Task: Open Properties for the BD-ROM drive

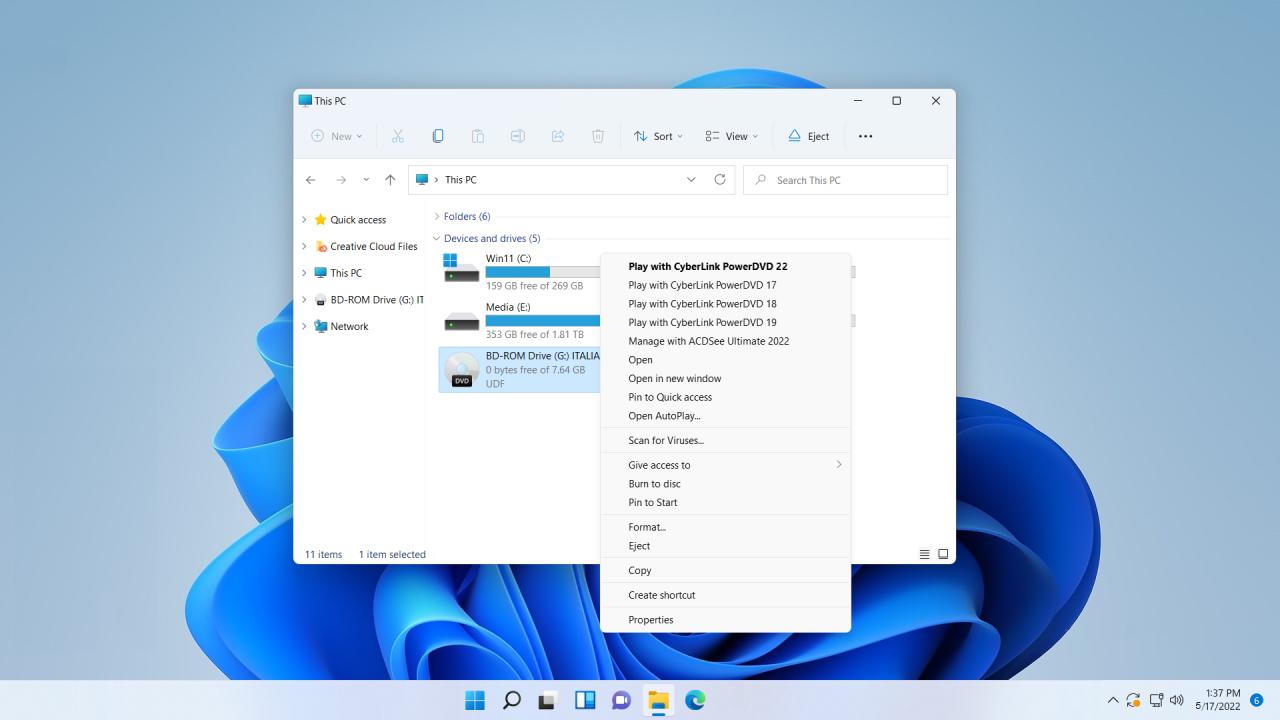Action: (x=651, y=619)
